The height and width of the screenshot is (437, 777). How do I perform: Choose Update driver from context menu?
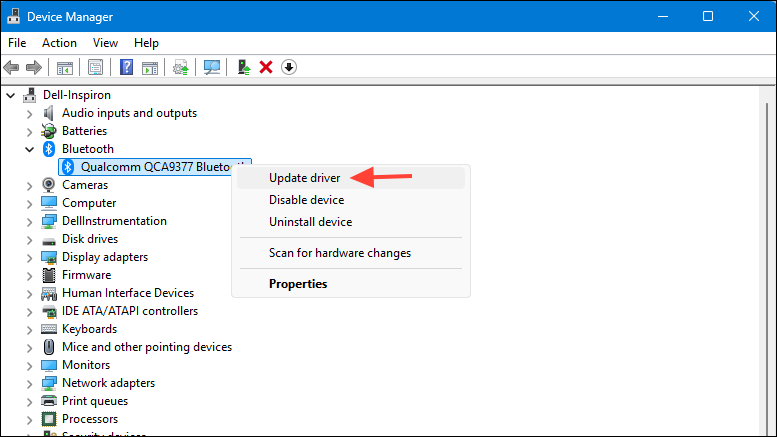click(x=351, y=178)
